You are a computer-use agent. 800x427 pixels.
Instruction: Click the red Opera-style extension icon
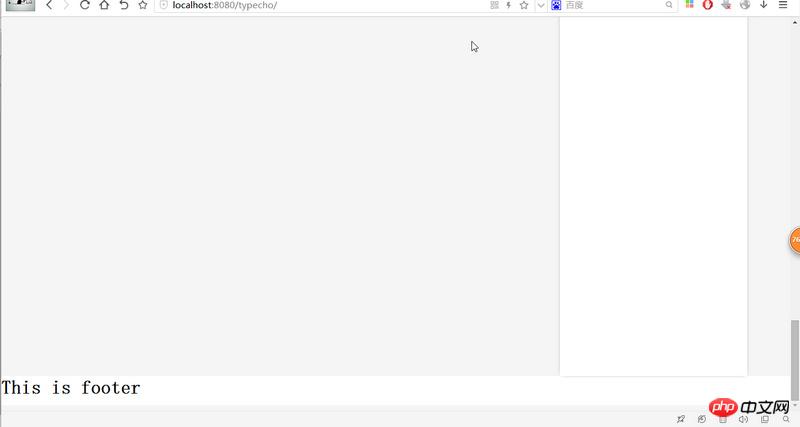pyautogui.click(x=708, y=5)
